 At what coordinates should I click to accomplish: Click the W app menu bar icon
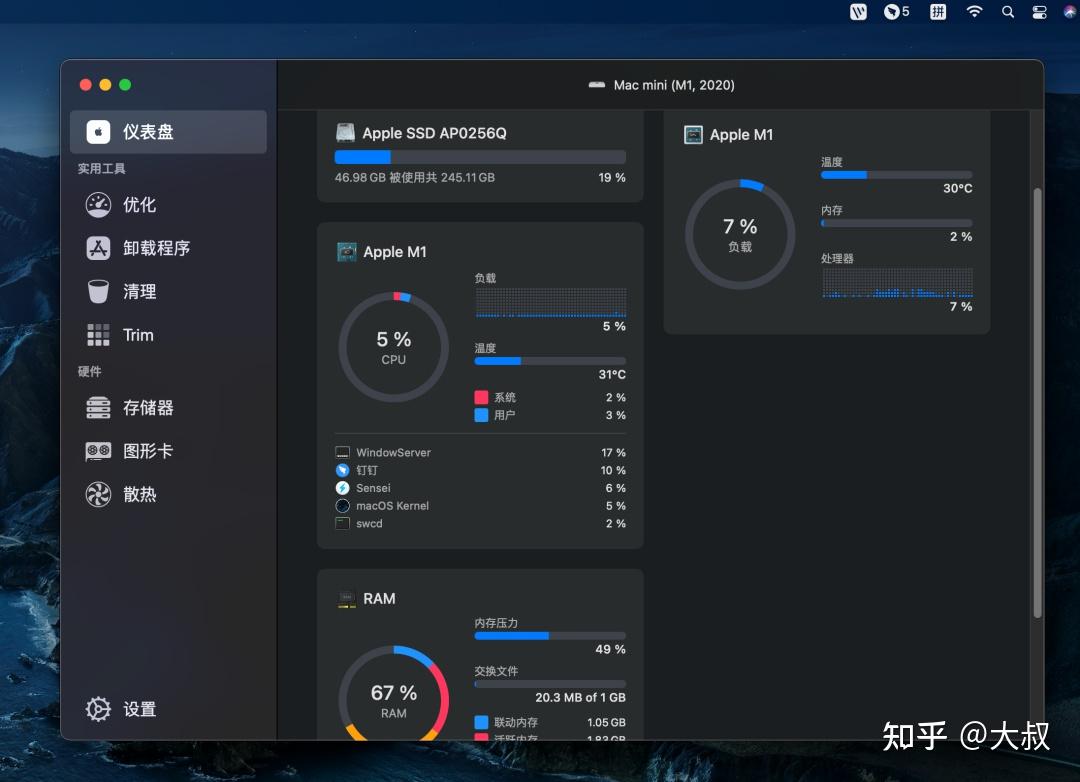click(x=858, y=12)
